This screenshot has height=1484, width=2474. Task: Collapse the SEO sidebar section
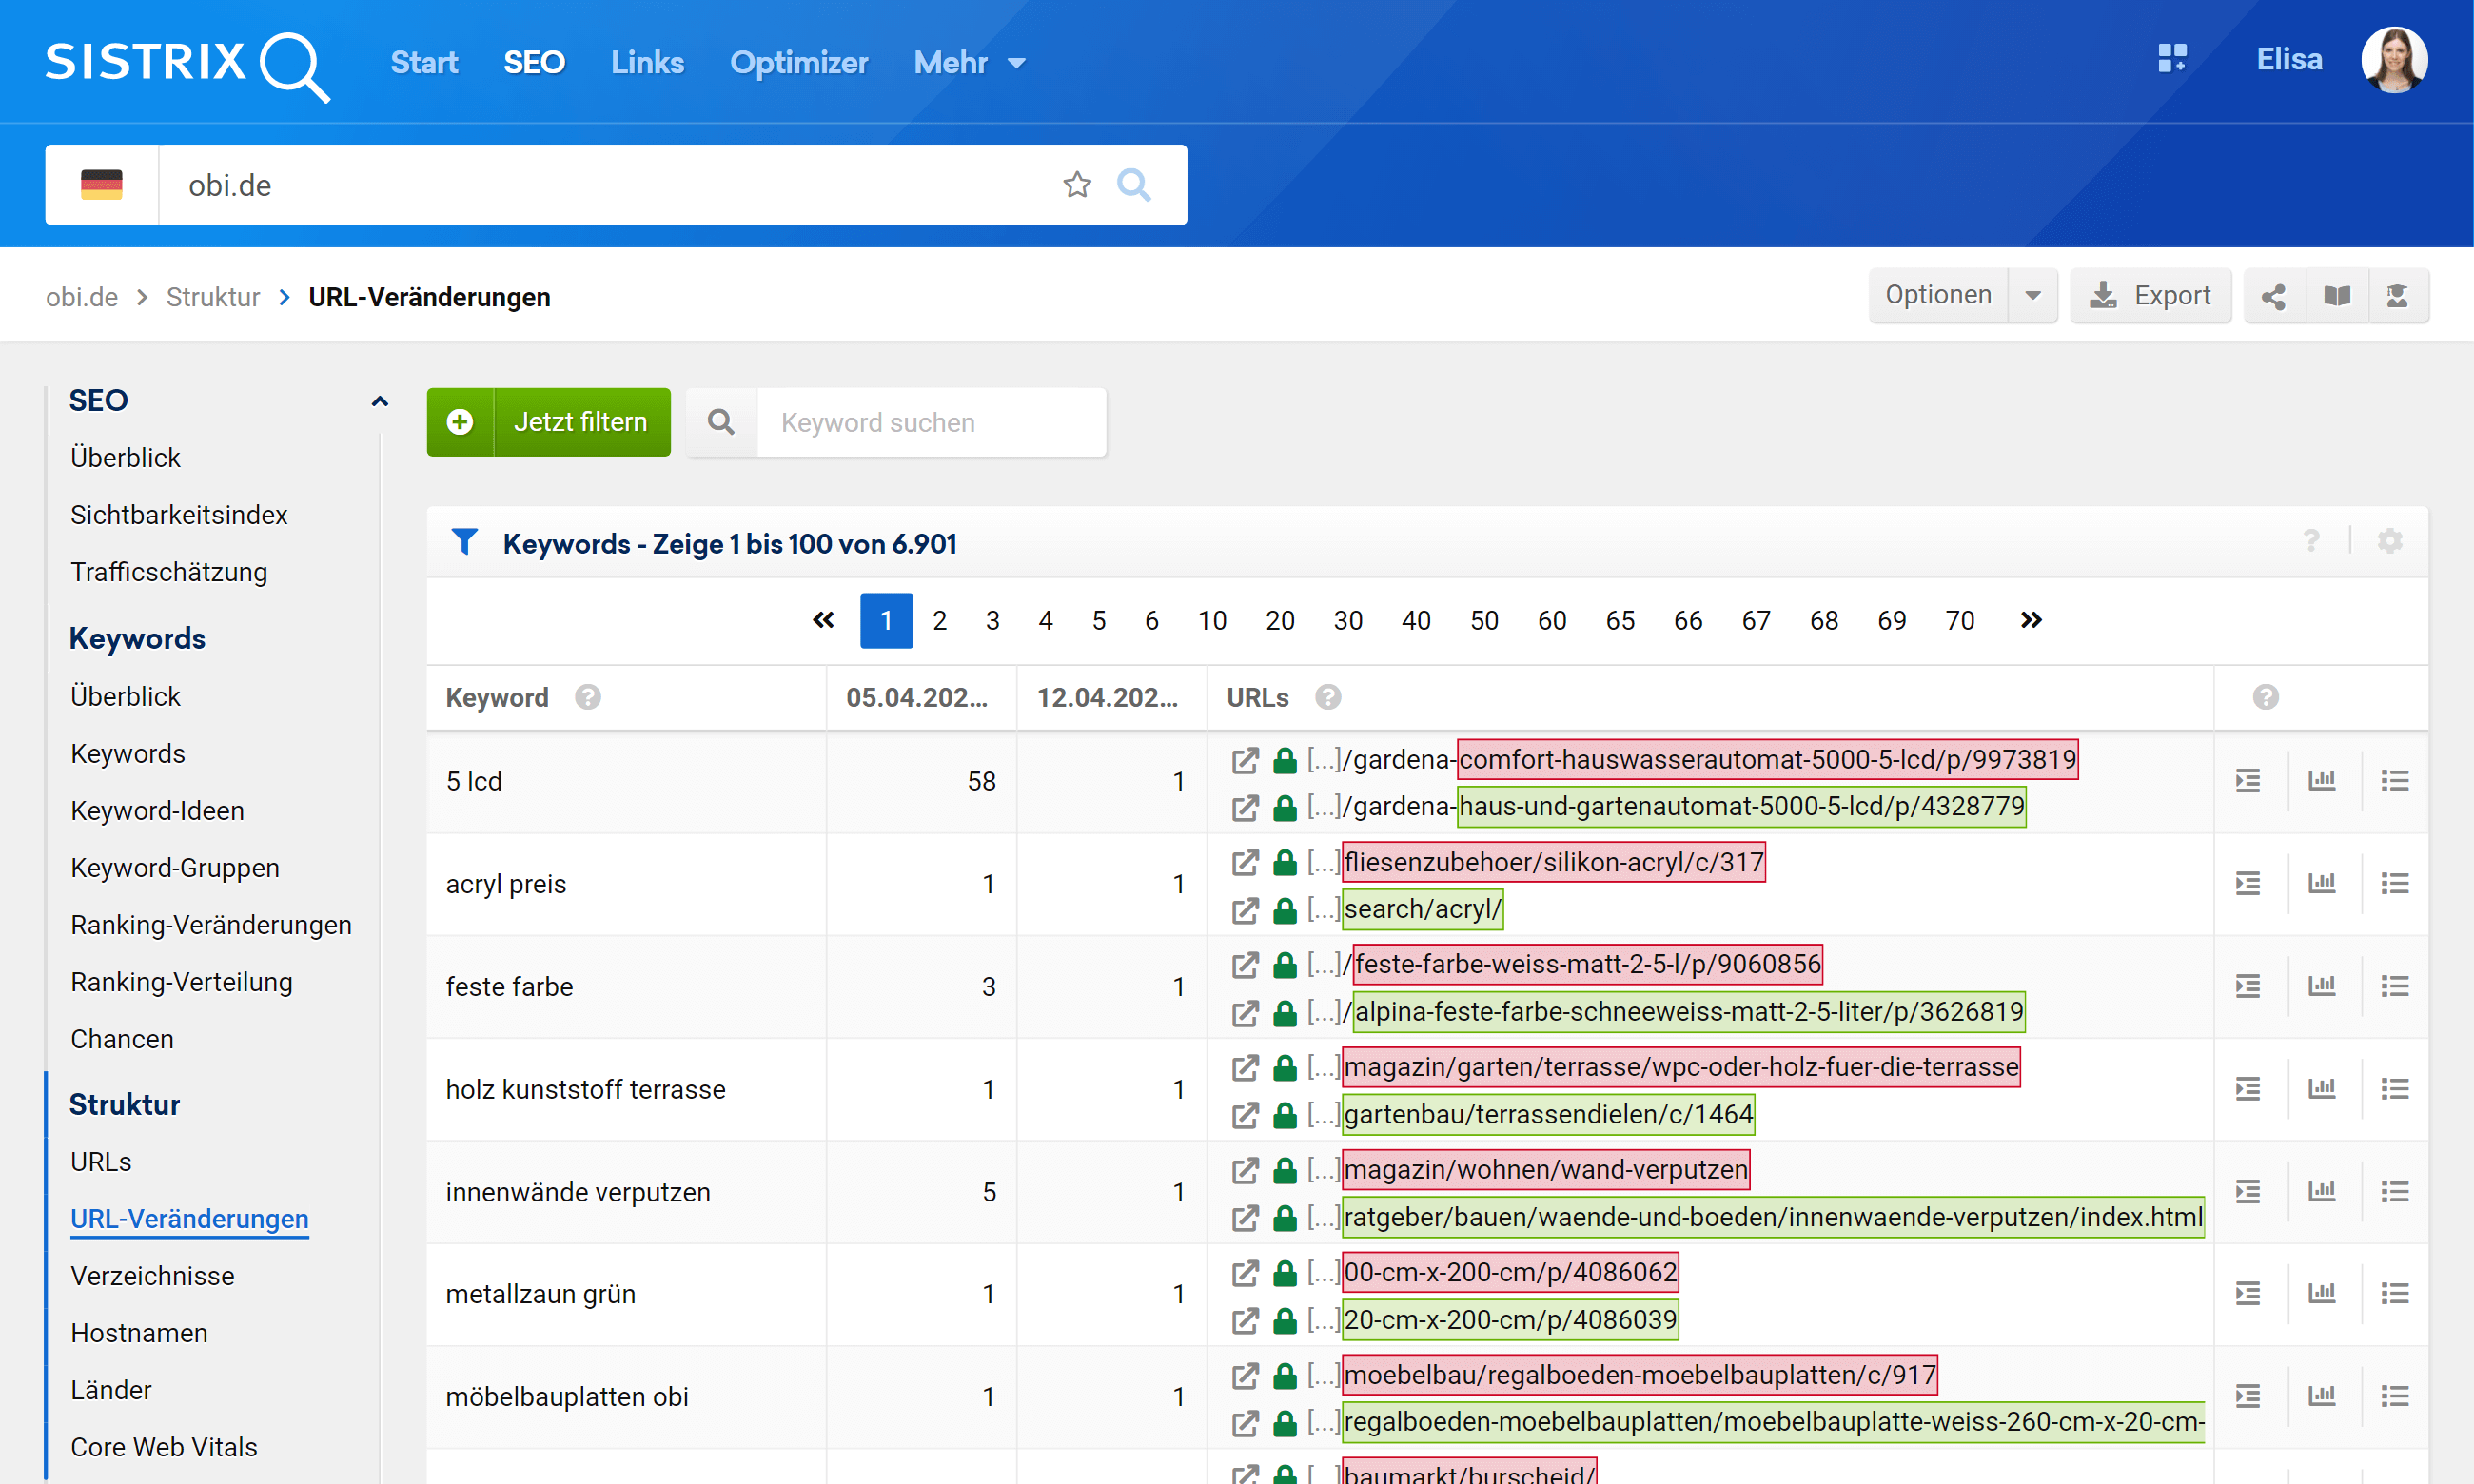click(379, 401)
